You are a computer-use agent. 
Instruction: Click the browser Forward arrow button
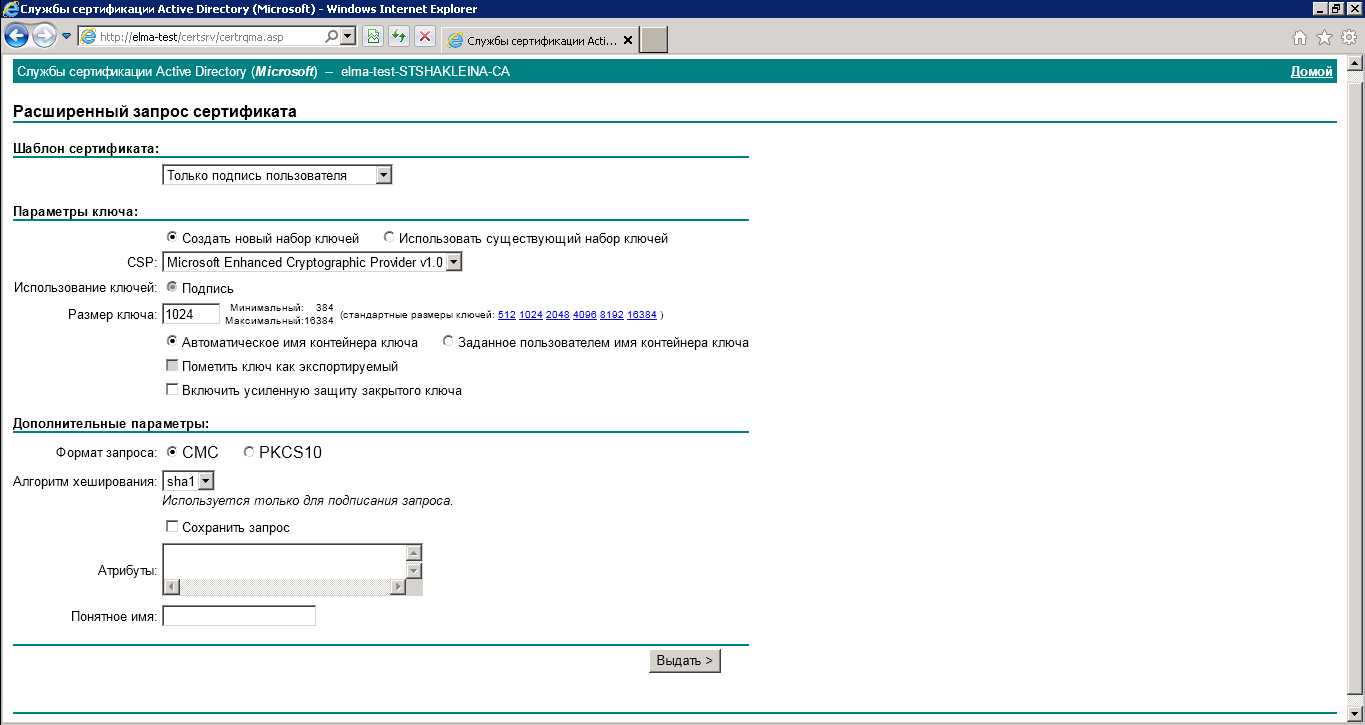(x=44, y=37)
